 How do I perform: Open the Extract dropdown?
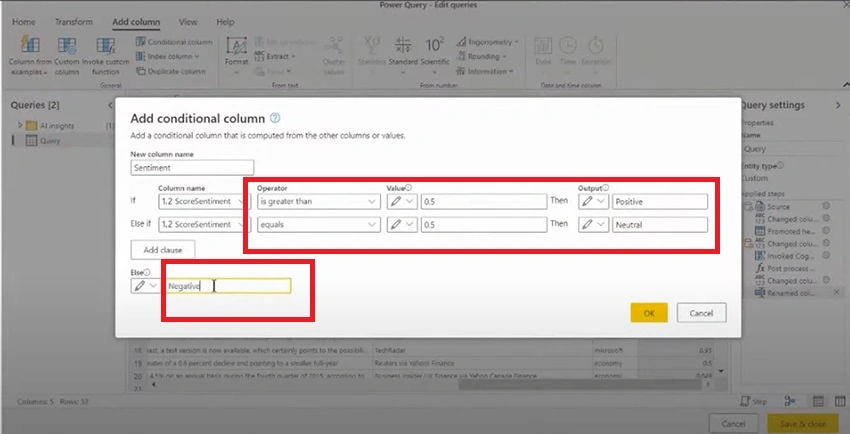275,56
